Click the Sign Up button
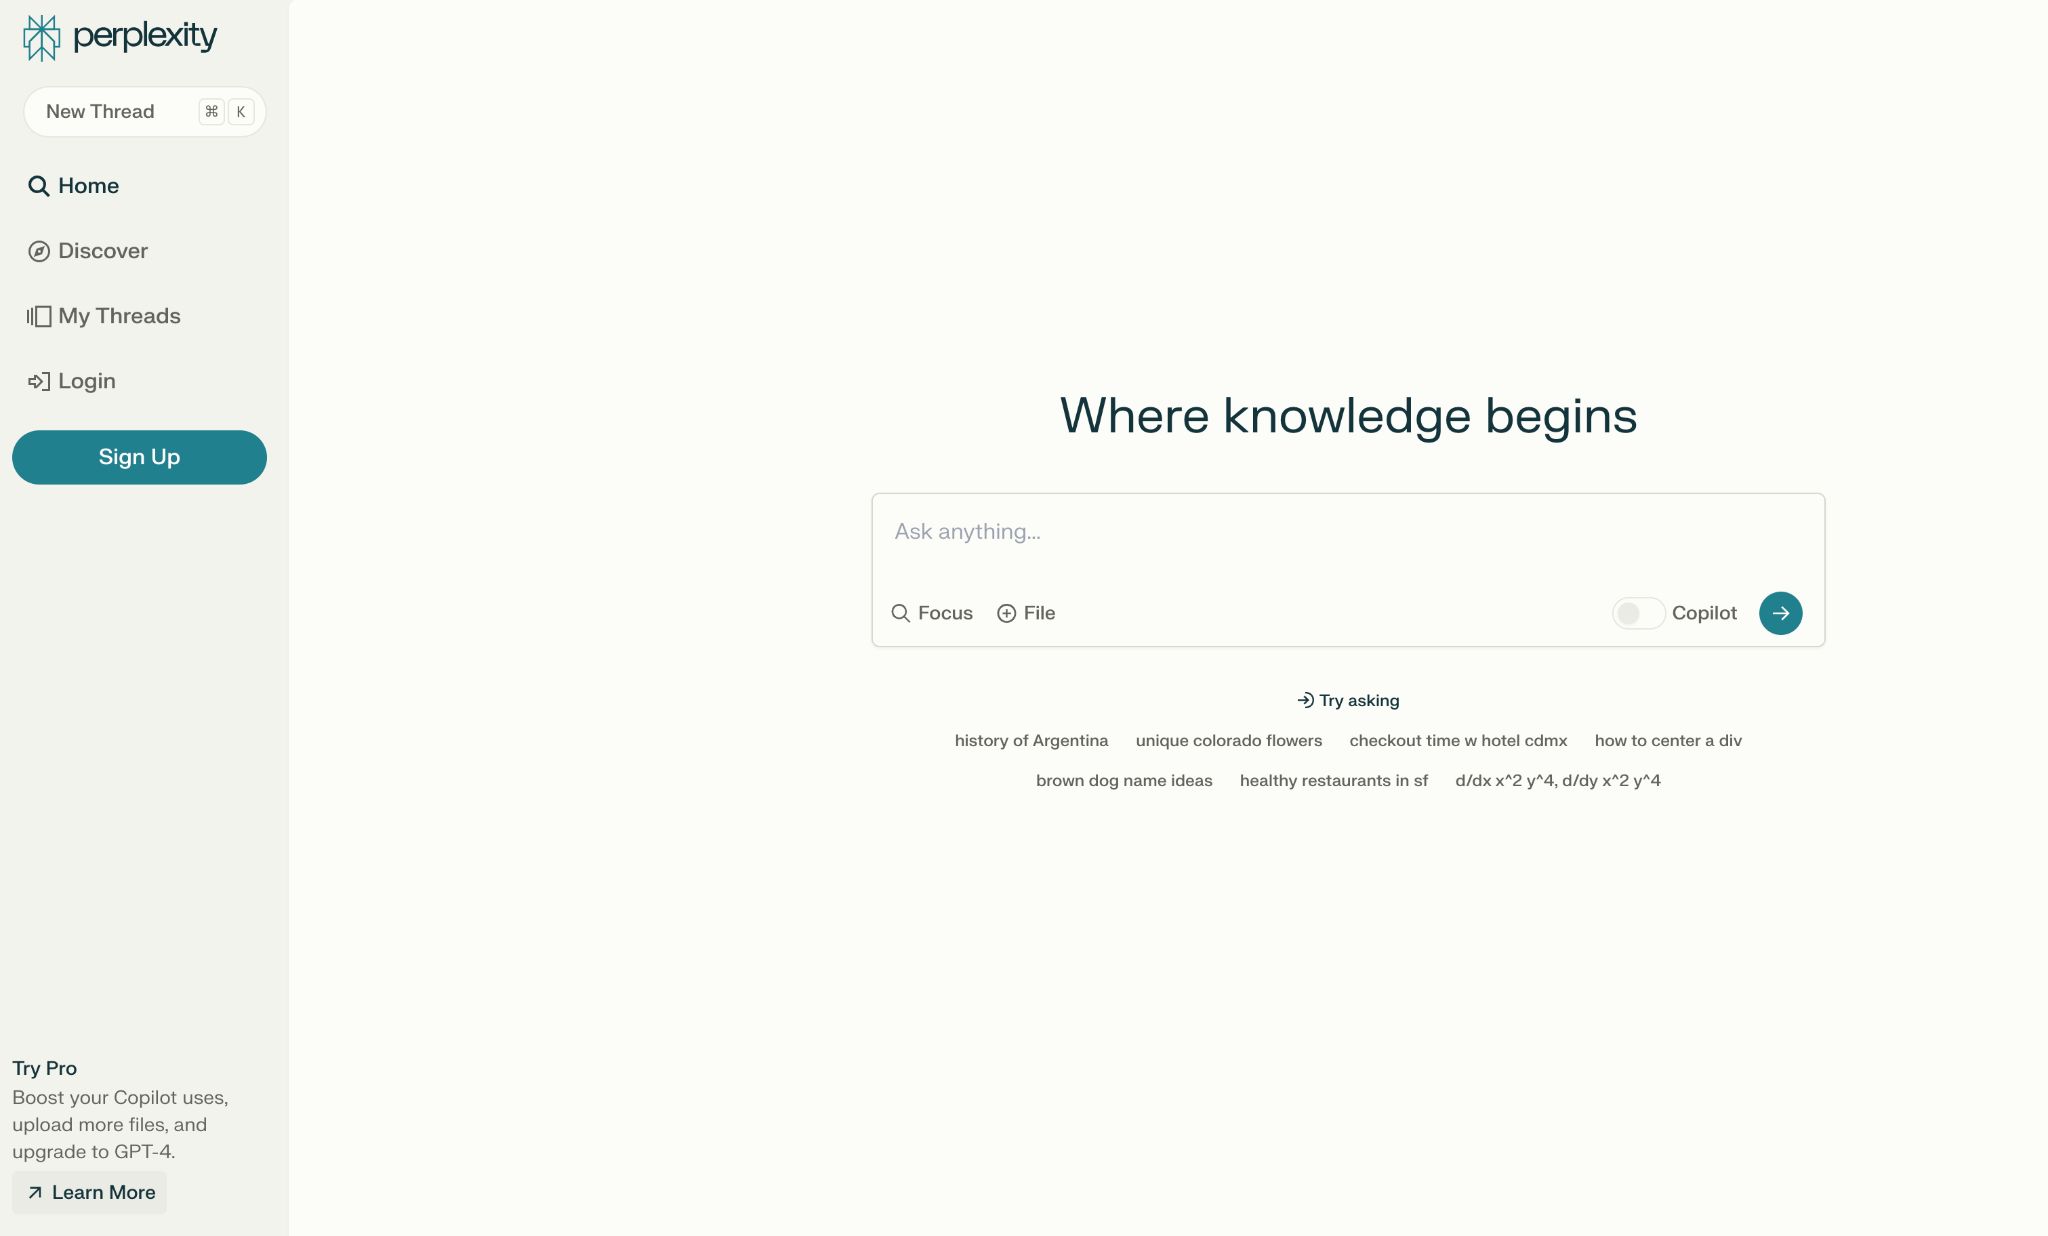2048x1236 pixels. pos(139,456)
